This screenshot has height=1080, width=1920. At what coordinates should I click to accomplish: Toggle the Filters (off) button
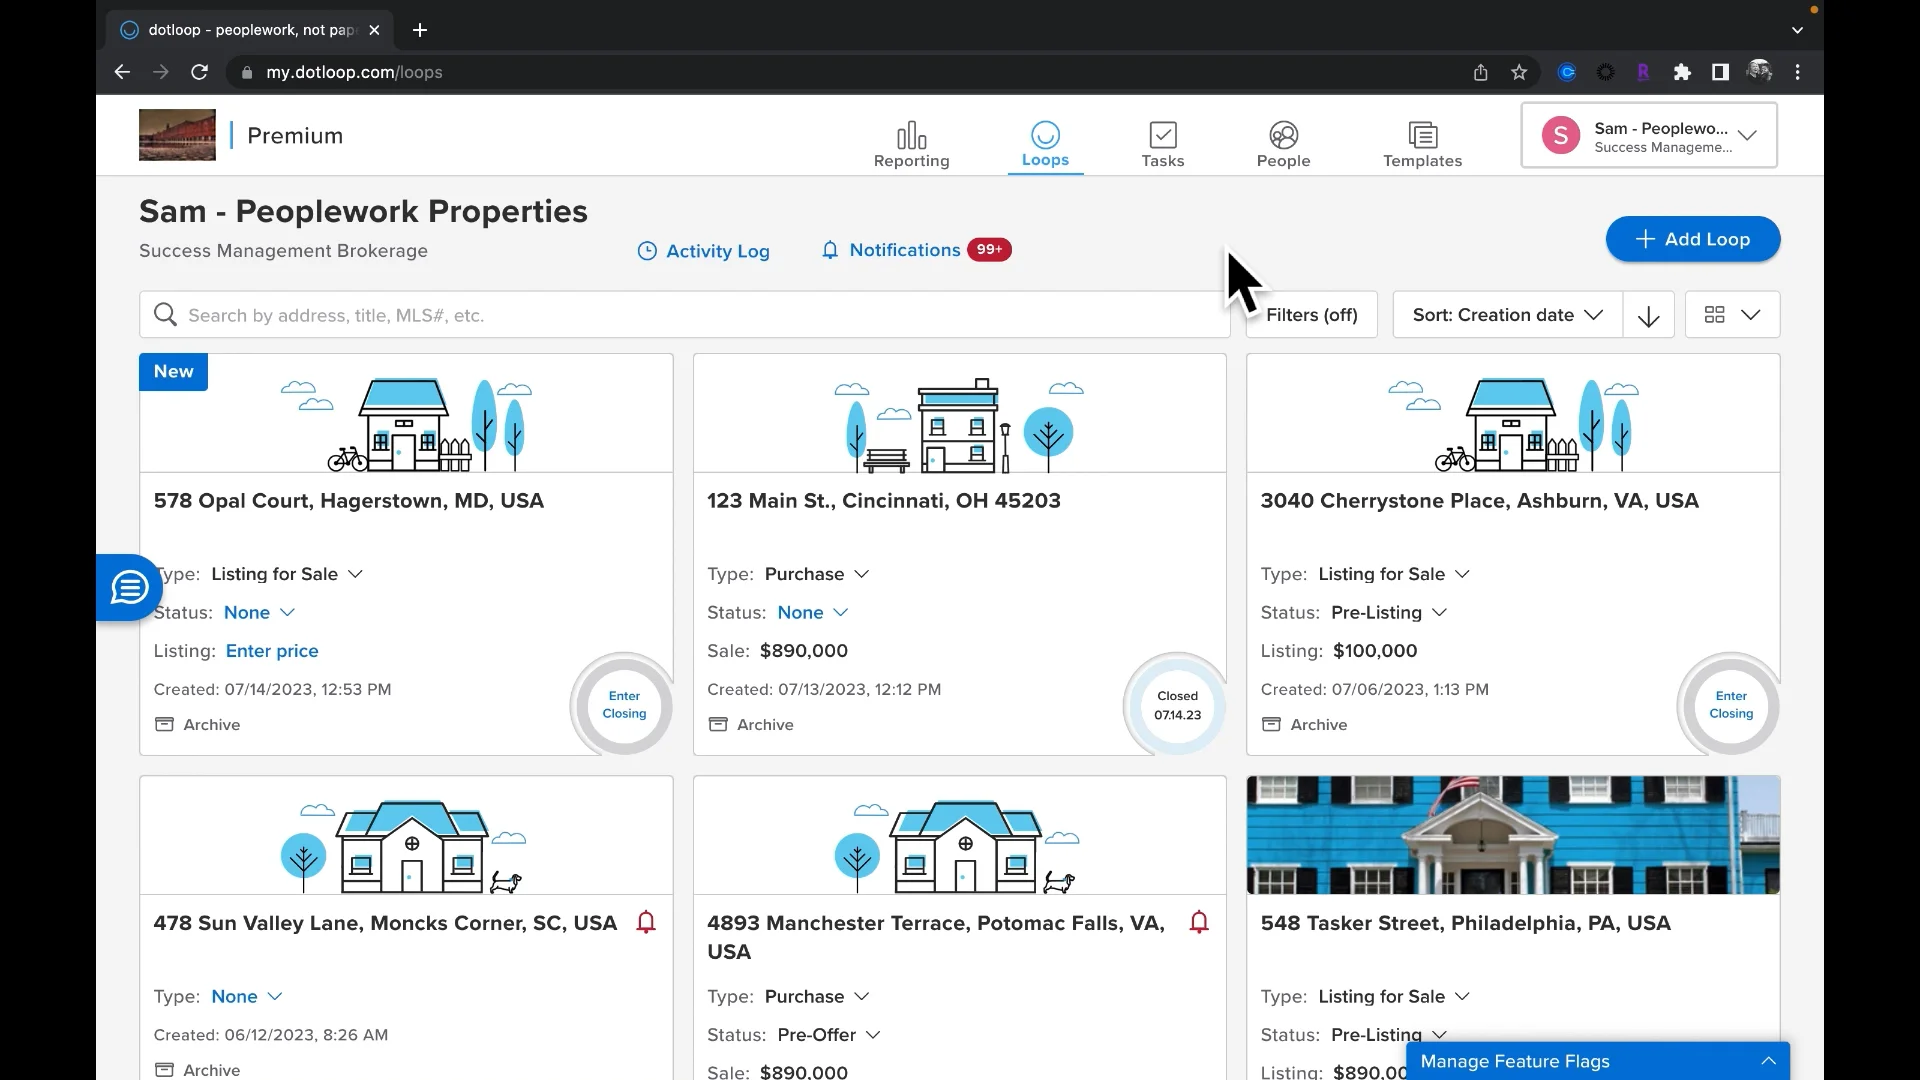point(1311,315)
